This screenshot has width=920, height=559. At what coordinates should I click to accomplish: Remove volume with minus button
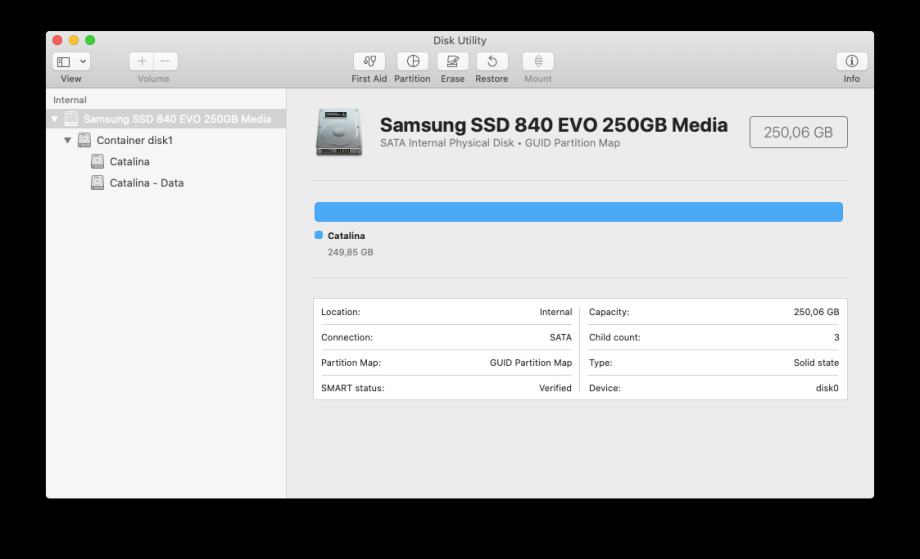[165, 61]
